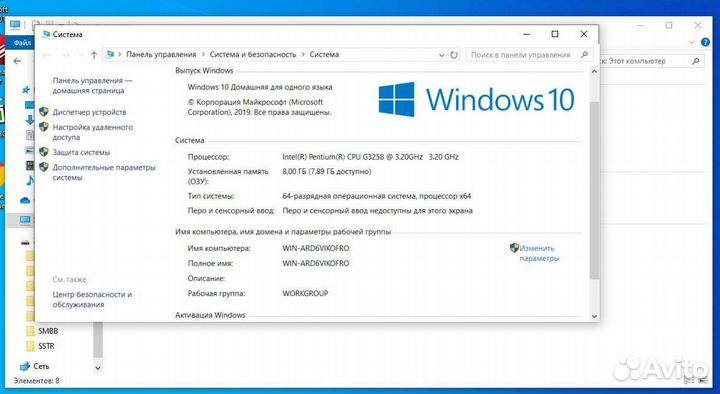Select processor Intel Pentium G3258 text
The height and width of the screenshot is (394, 720).
(370, 157)
